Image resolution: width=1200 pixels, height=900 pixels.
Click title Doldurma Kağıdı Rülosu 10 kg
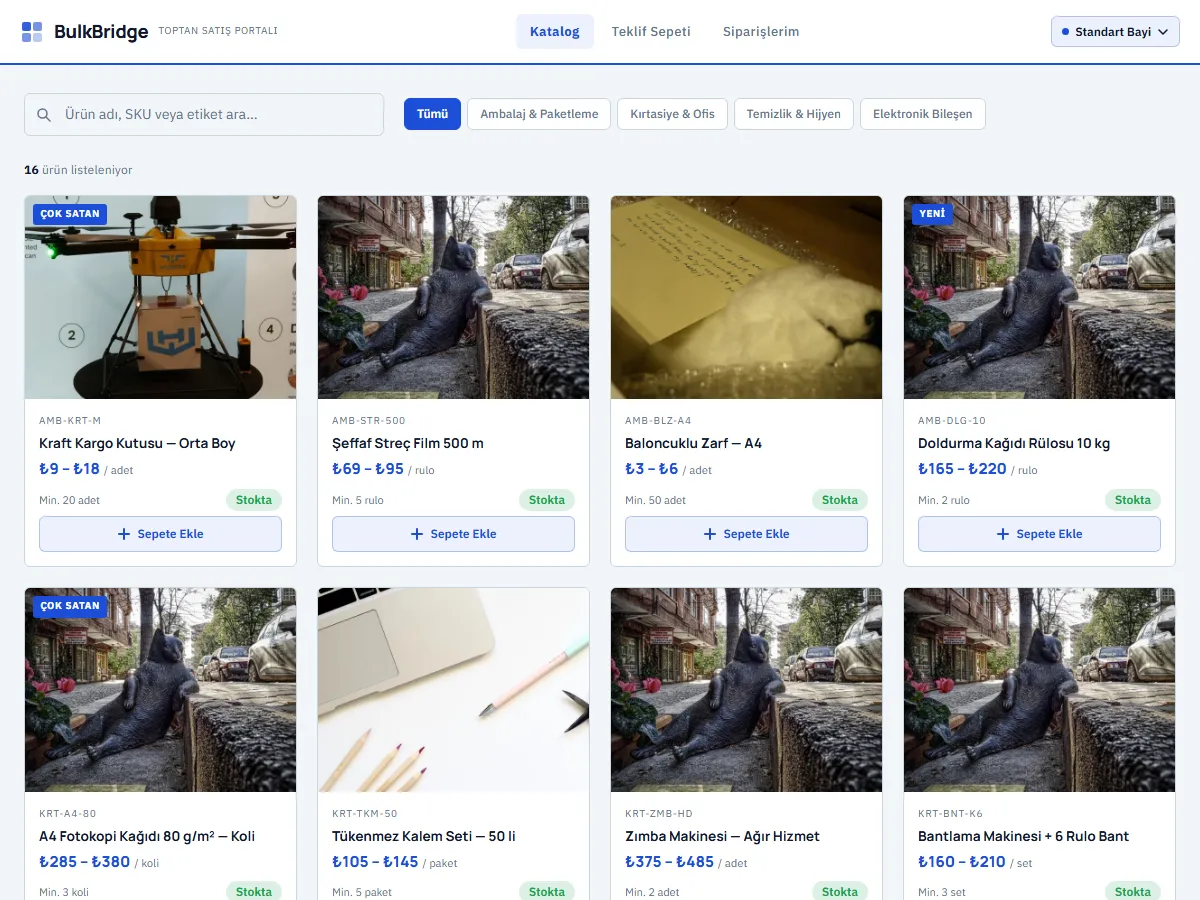point(1014,443)
